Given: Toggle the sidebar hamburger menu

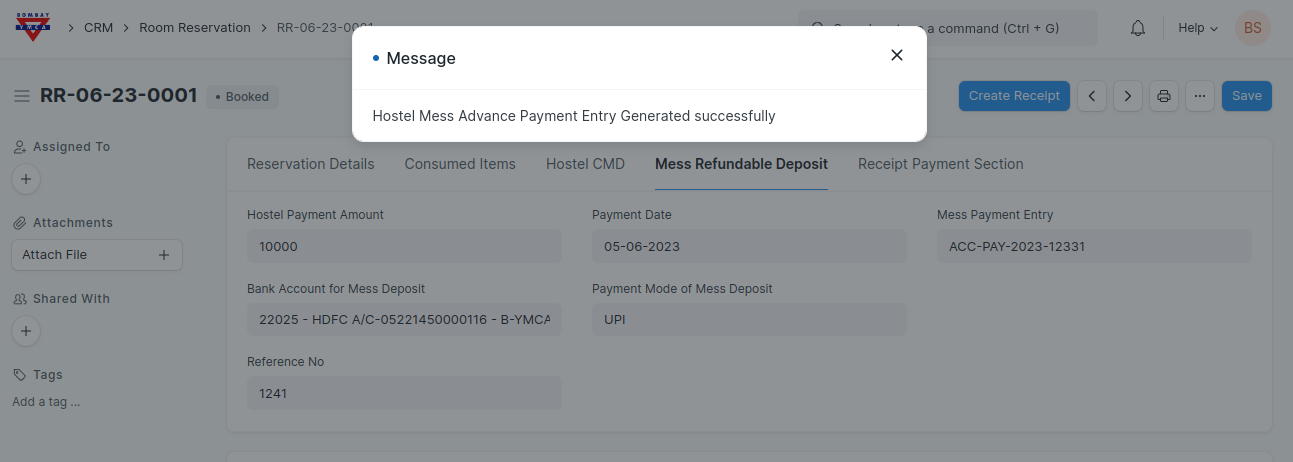Looking at the screenshot, I should pos(22,96).
